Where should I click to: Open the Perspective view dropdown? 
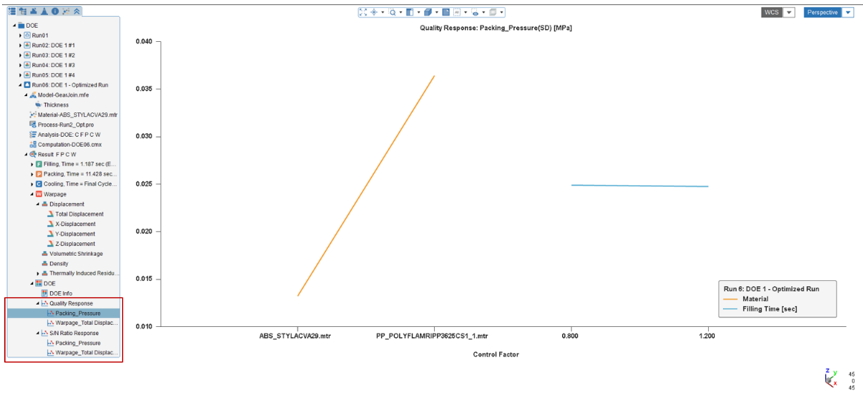(x=828, y=12)
